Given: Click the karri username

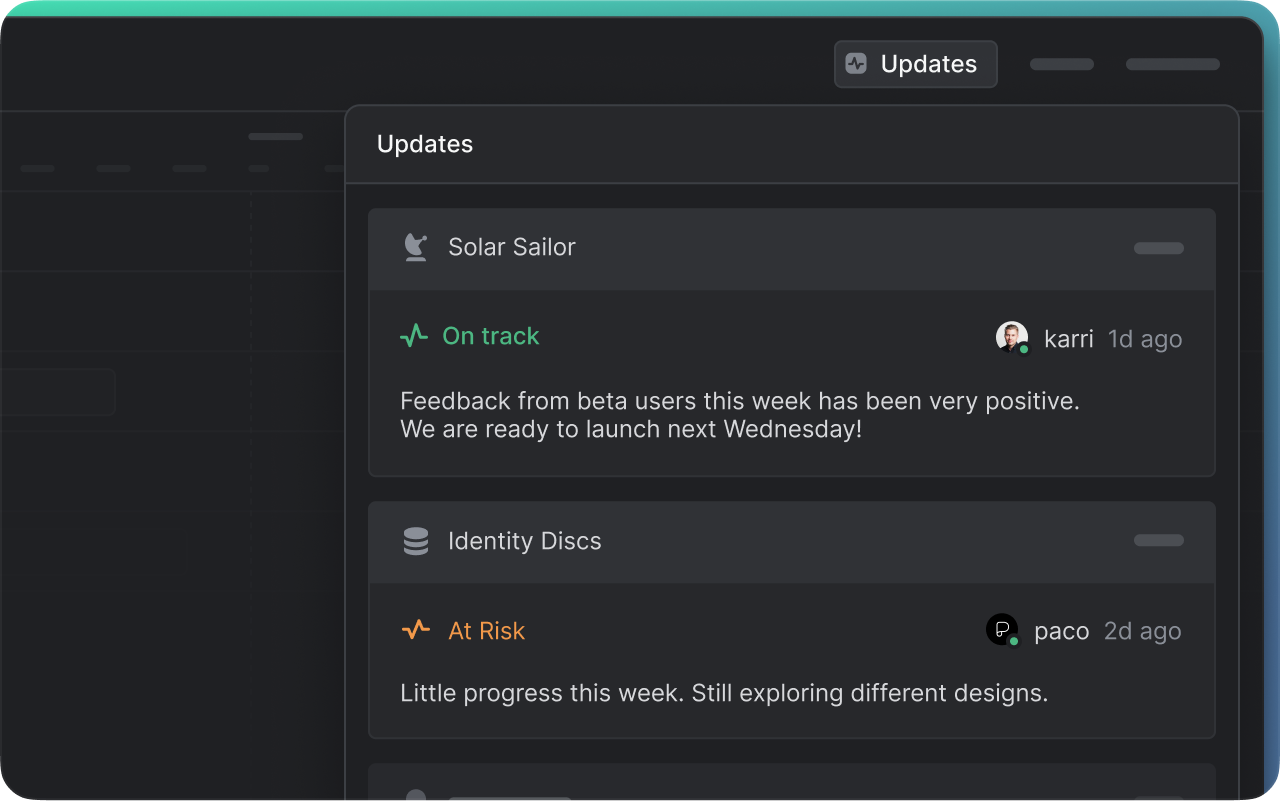Looking at the screenshot, I should click(1068, 339).
